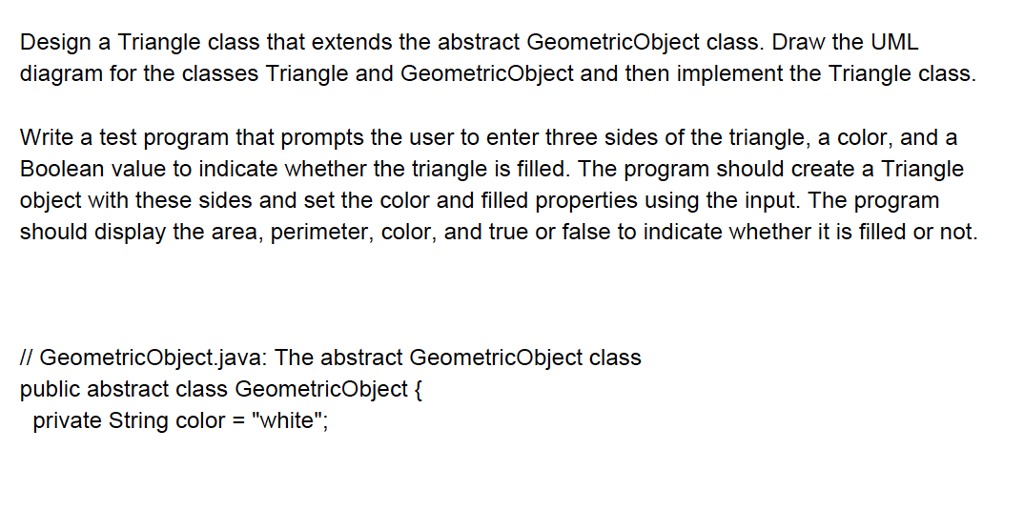
Task: Click the word "UML" in first paragraph
Action: (x=893, y=42)
